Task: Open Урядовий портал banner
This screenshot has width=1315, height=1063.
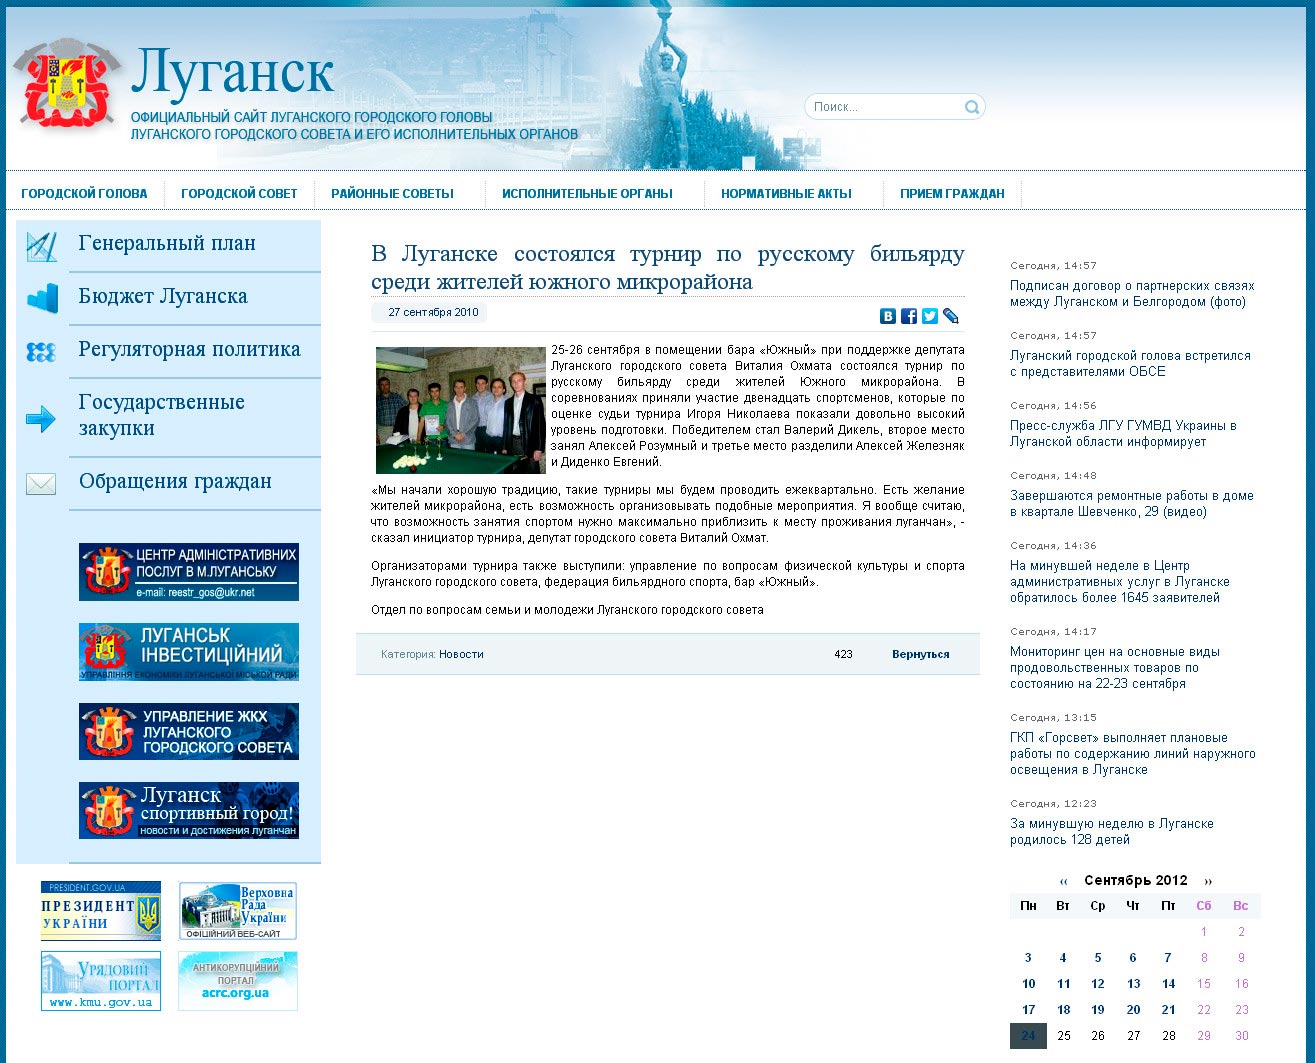Action: (x=101, y=981)
